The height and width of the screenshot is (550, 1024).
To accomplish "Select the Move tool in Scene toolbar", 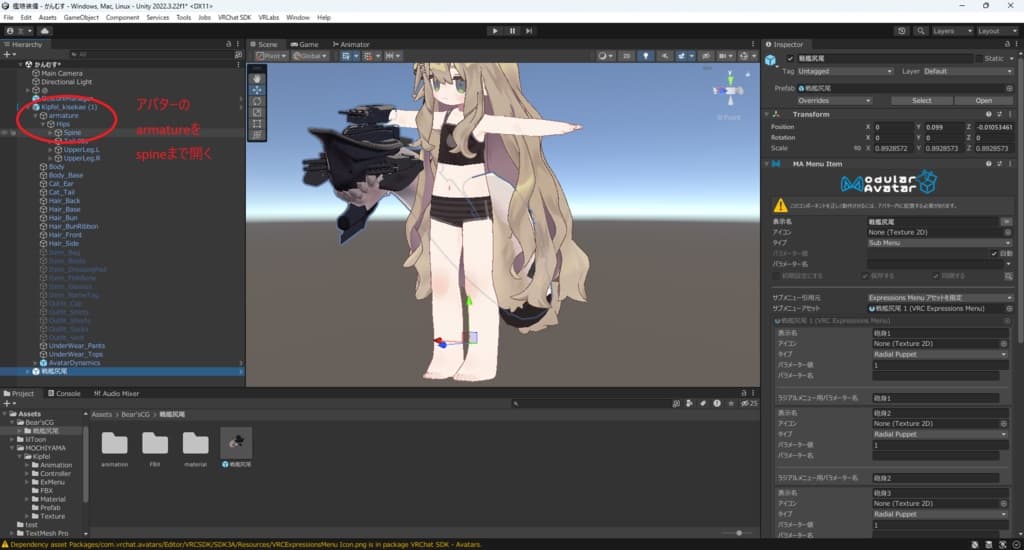I will [x=257, y=89].
